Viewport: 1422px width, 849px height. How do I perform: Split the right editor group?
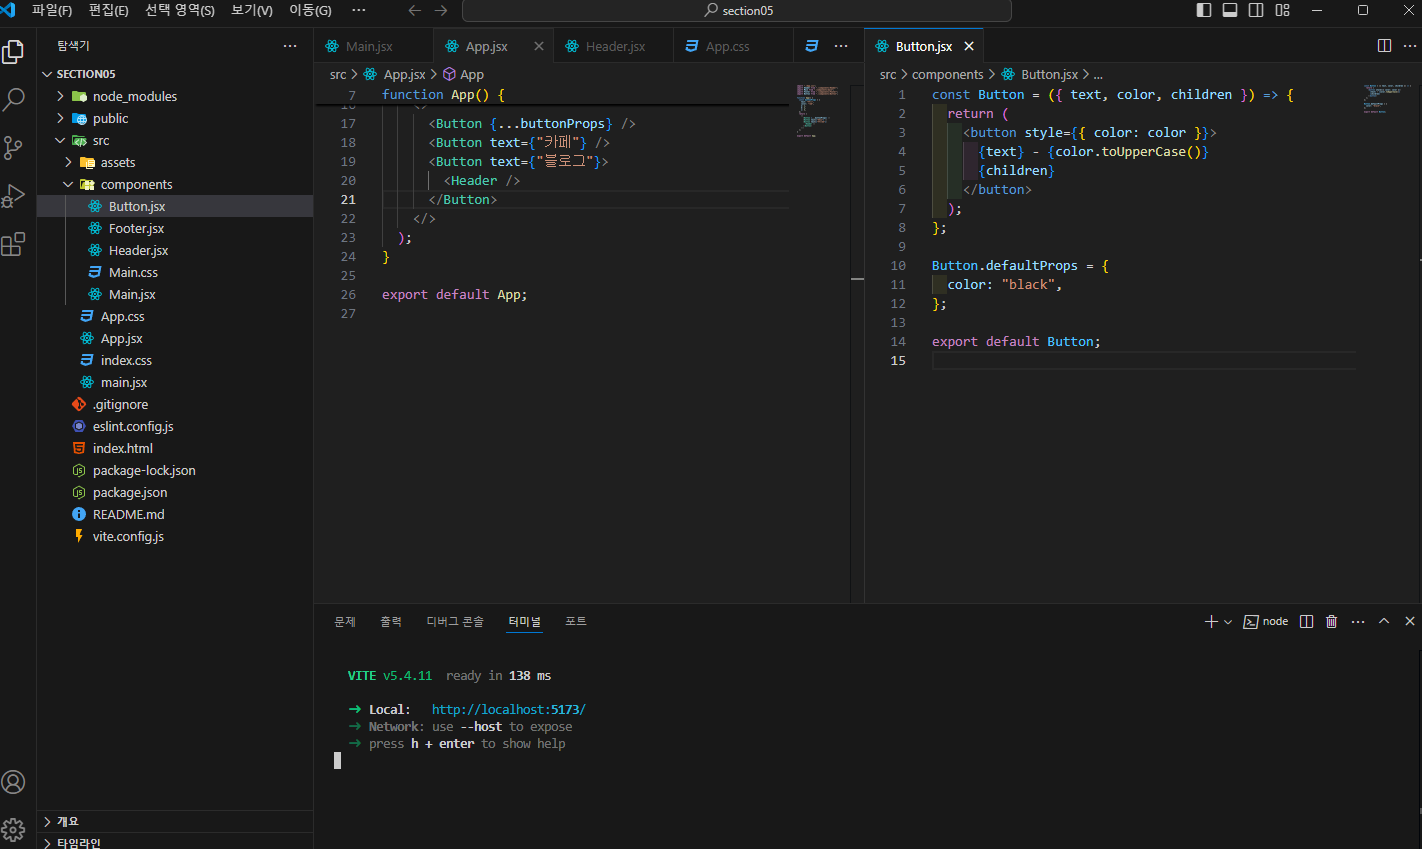pos(1384,46)
